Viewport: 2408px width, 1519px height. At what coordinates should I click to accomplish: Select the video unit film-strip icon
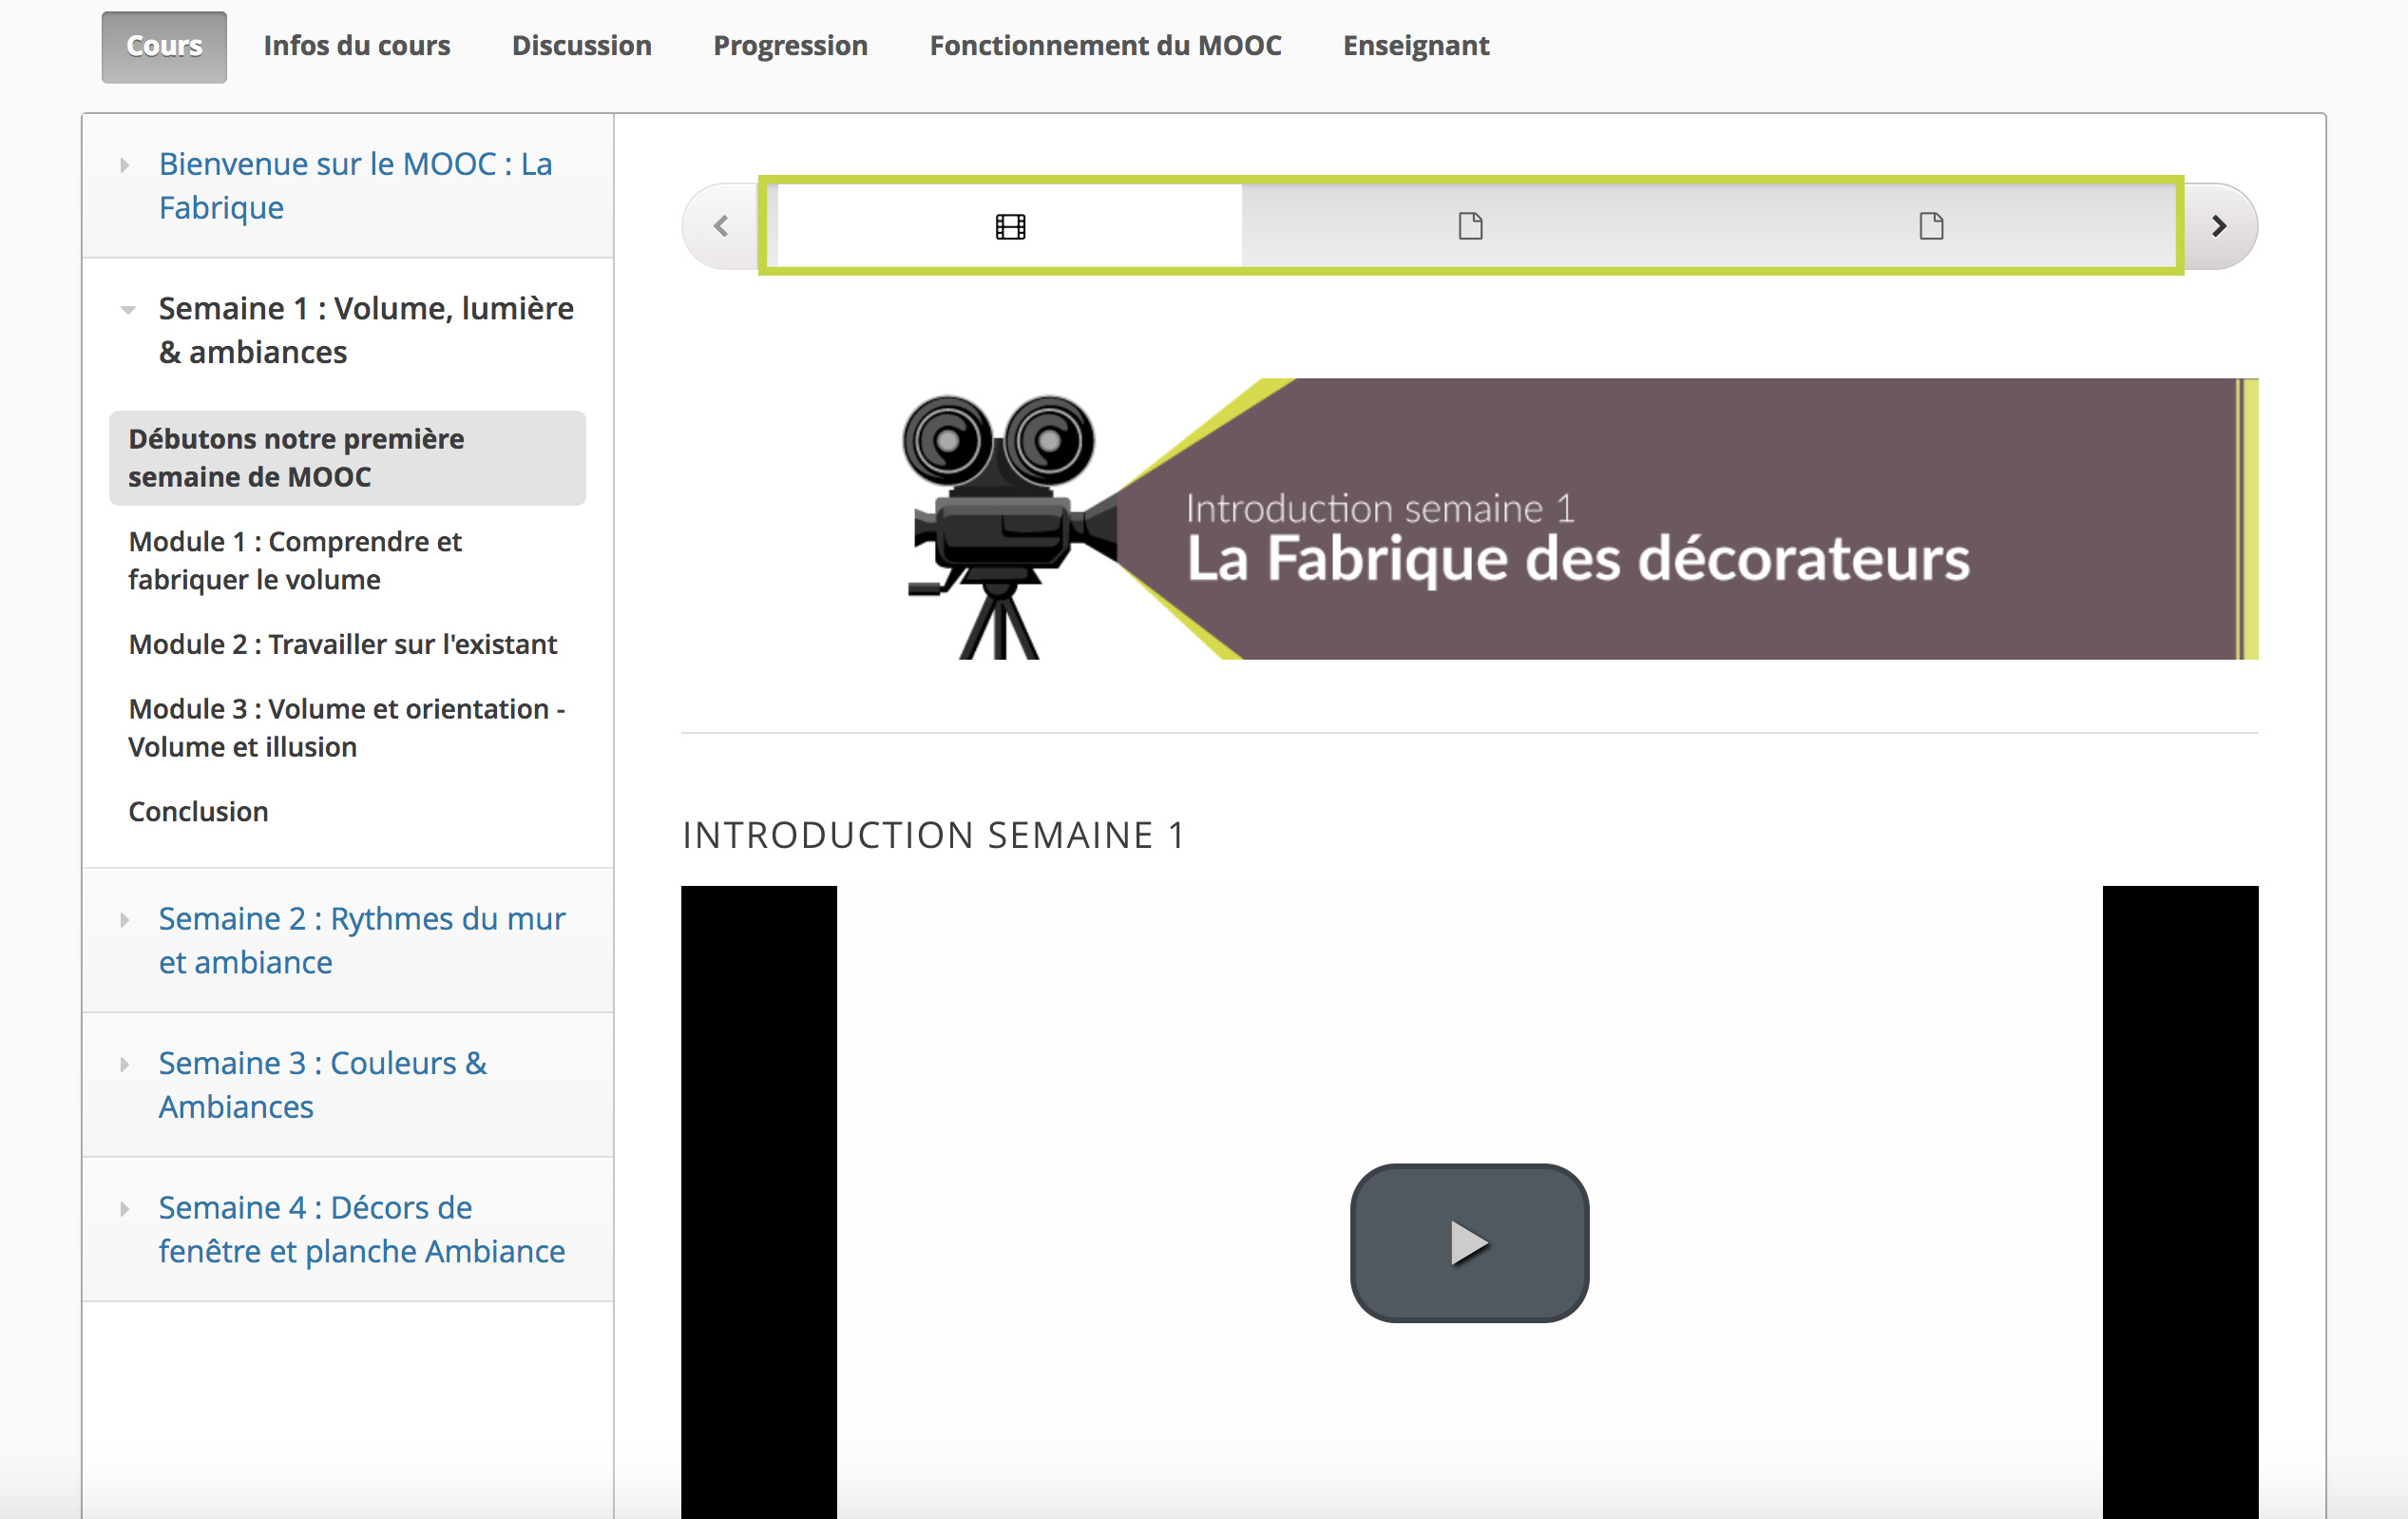tap(1010, 226)
